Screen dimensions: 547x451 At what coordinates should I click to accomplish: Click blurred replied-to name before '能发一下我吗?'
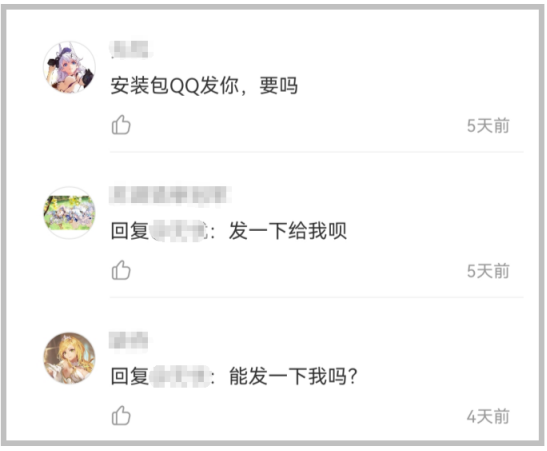[x=180, y=376]
